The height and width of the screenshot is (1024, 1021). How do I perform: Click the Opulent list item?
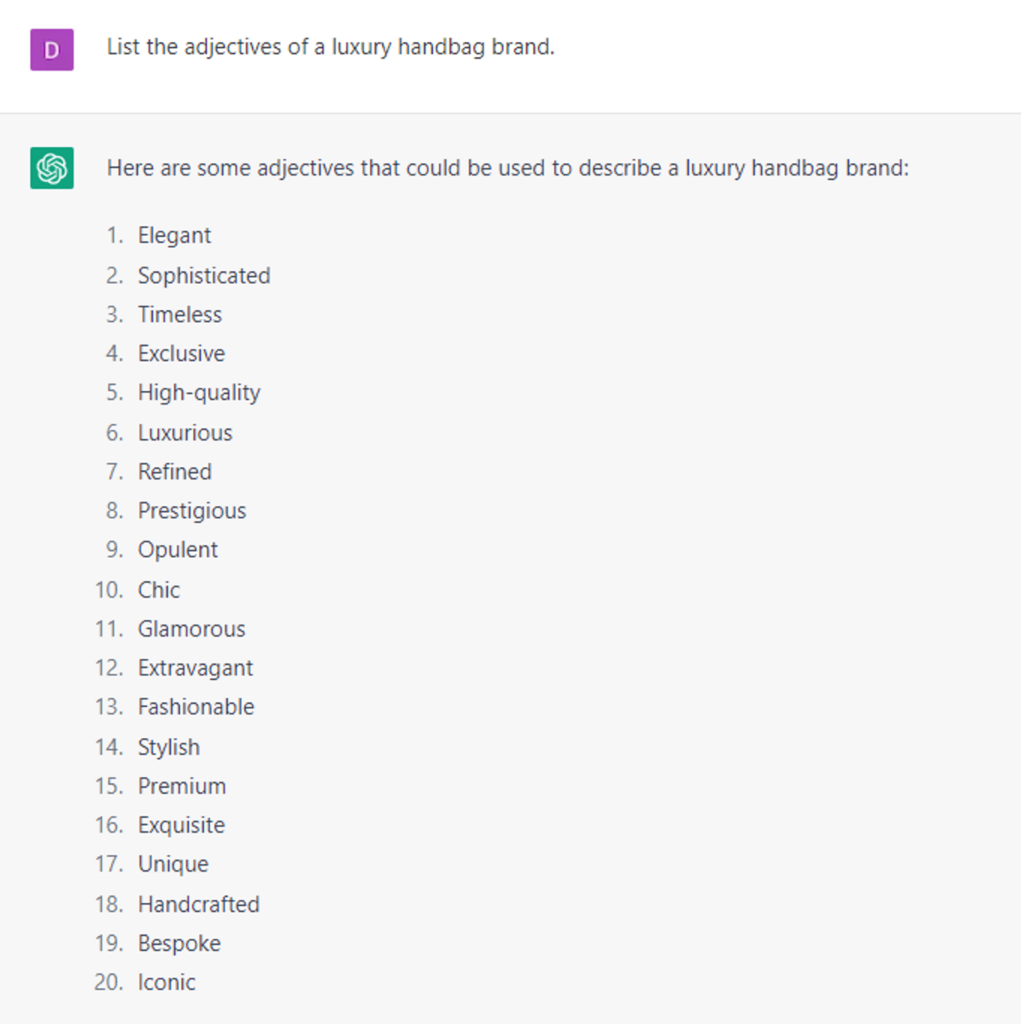click(x=178, y=550)
